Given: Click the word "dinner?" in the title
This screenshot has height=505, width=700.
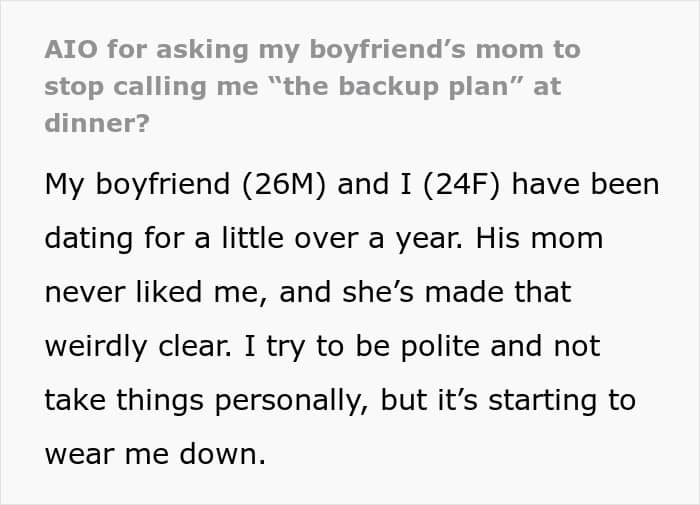Looking at the screenshot, I should [97, 123].
